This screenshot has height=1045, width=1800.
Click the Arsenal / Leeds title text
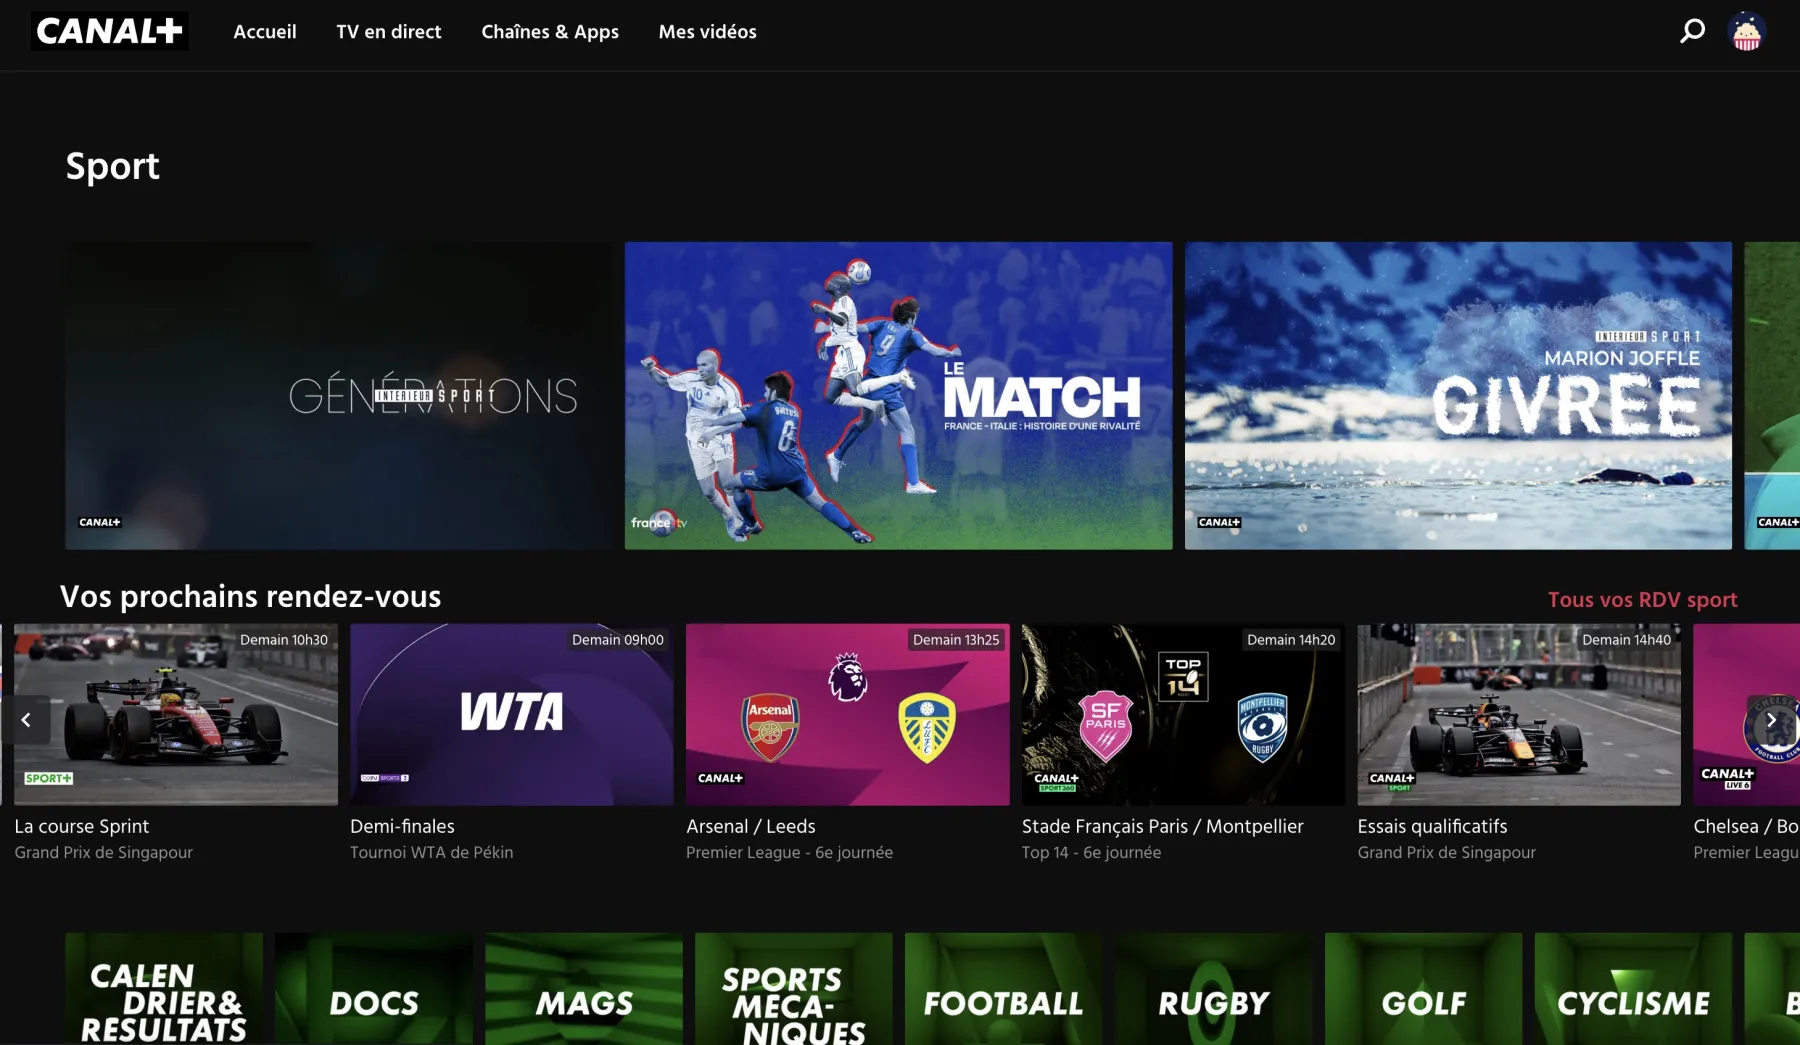pyautogui.click(x=751, y=827)
